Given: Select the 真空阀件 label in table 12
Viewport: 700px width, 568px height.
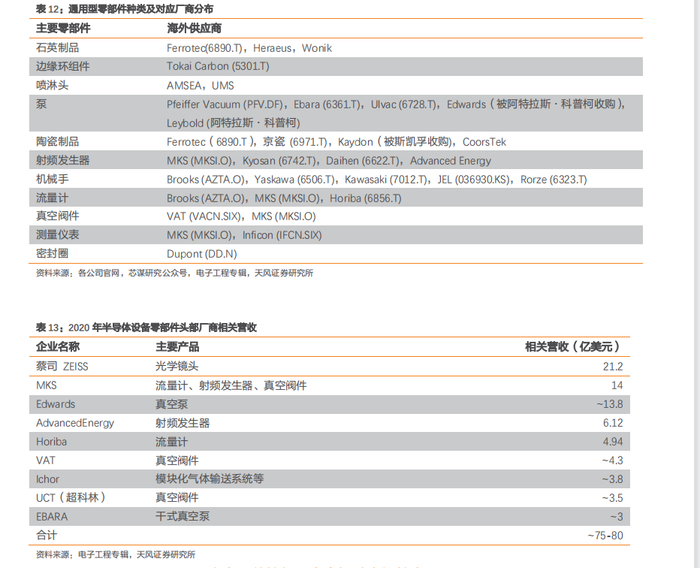Looking at the screenshot, I should tap(57, 216).
